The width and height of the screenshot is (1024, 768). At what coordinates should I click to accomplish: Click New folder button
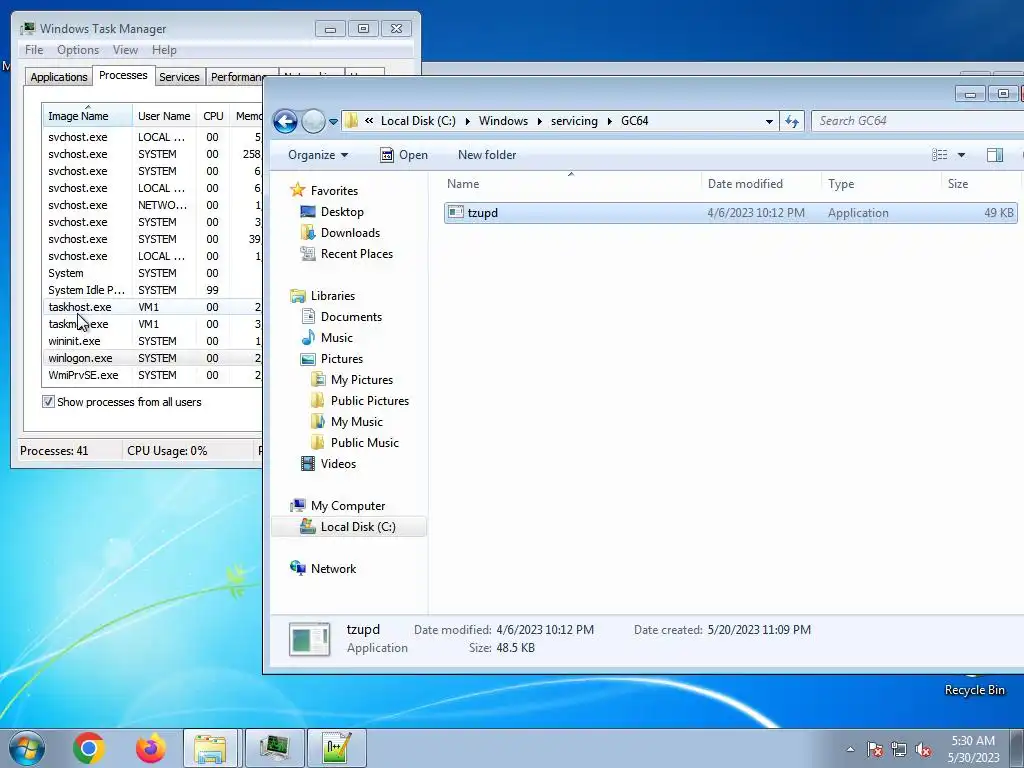click(x=487, y=155)
